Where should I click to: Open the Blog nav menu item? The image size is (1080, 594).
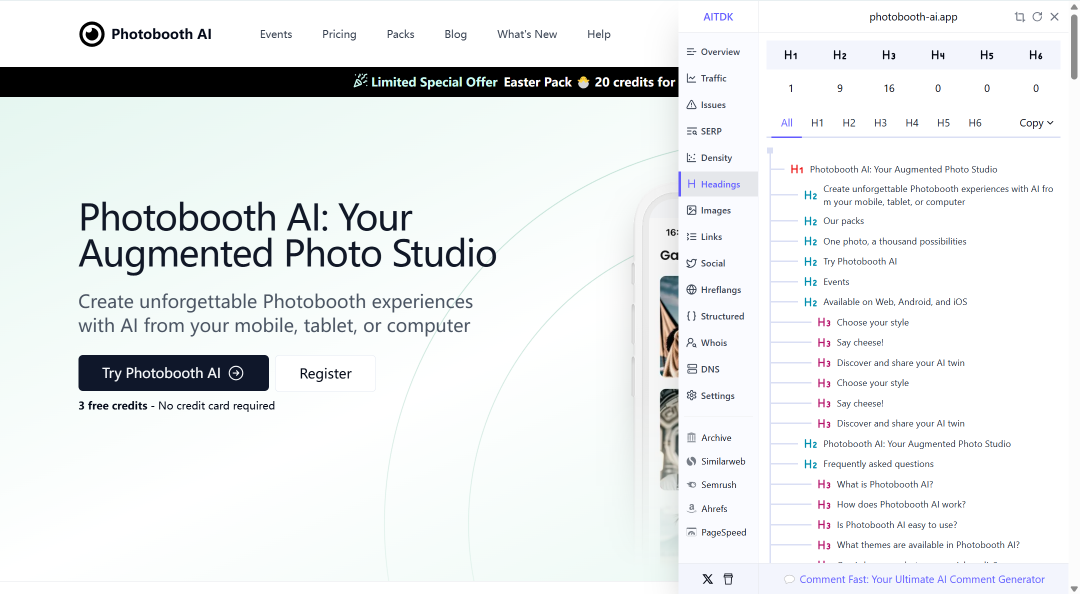point(455,34)
